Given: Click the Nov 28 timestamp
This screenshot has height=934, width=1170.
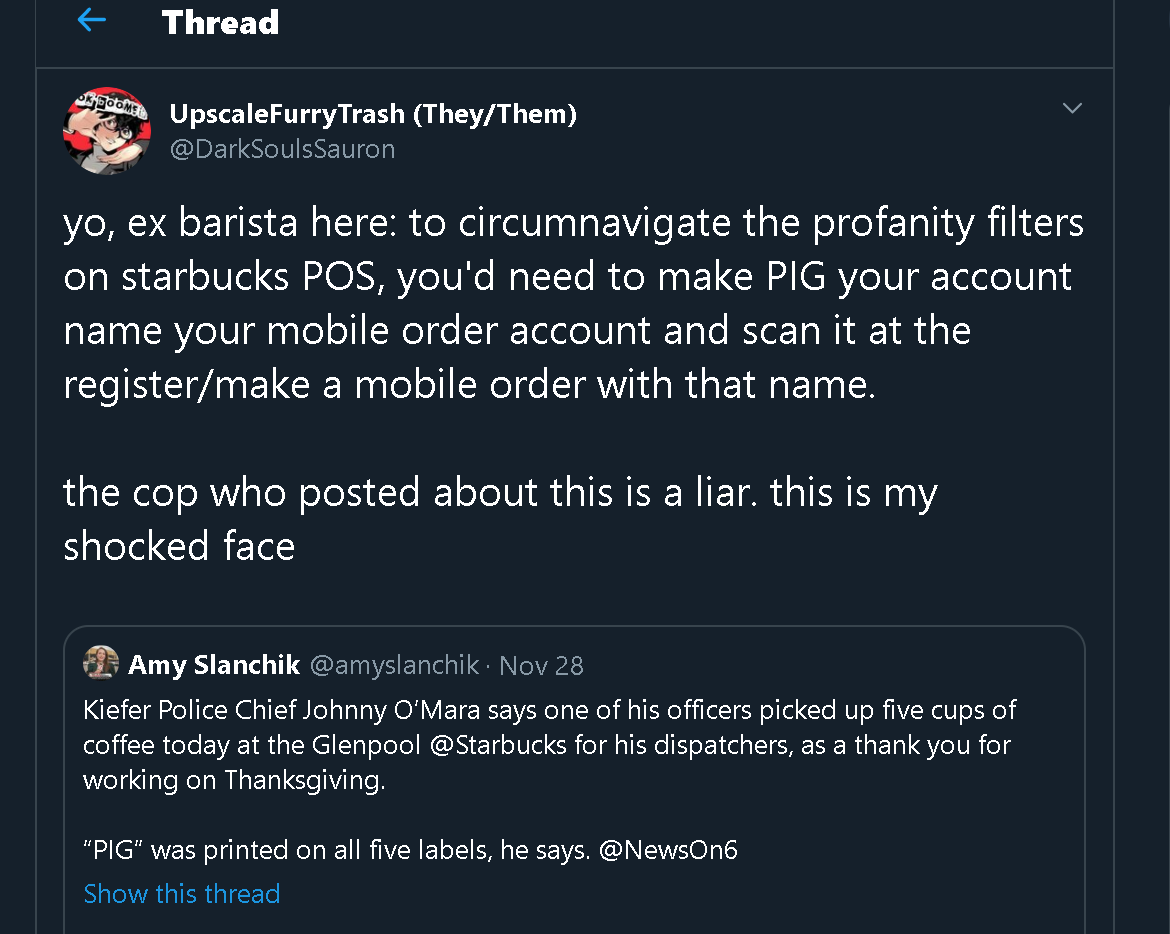Looking at the screenshot, I should [541, 665].
